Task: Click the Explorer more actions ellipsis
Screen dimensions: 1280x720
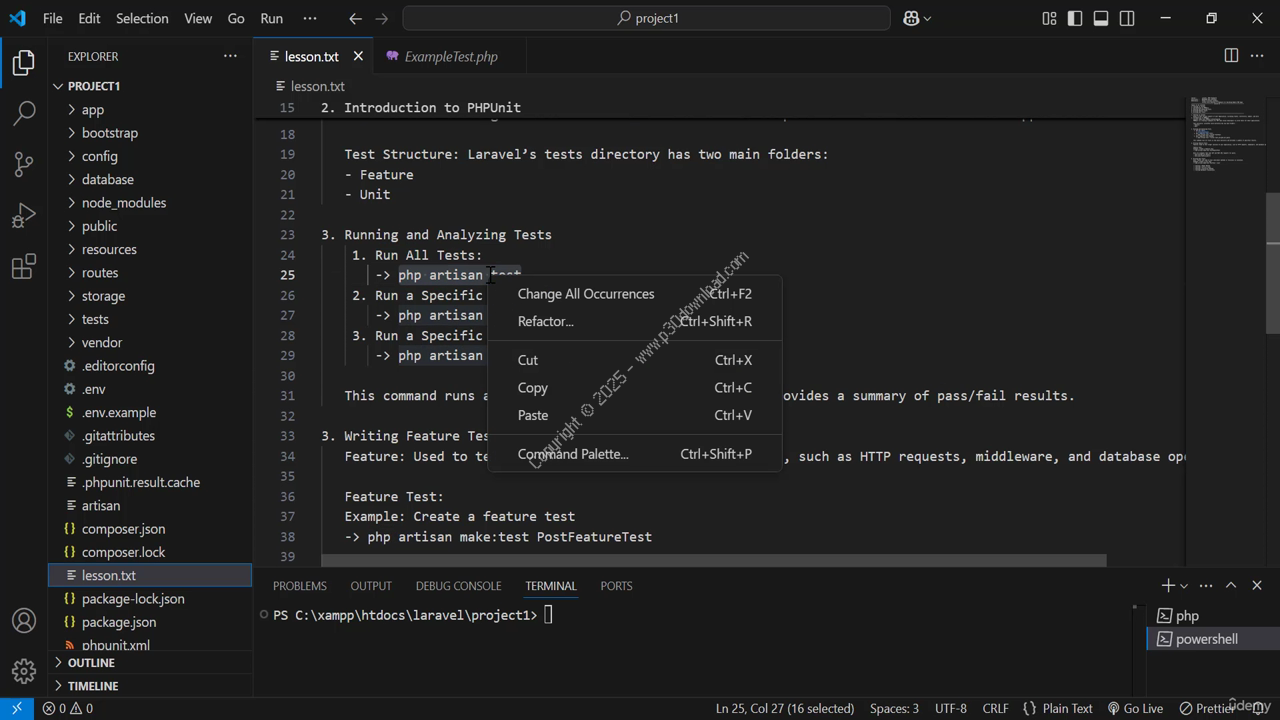Action: 230,56
